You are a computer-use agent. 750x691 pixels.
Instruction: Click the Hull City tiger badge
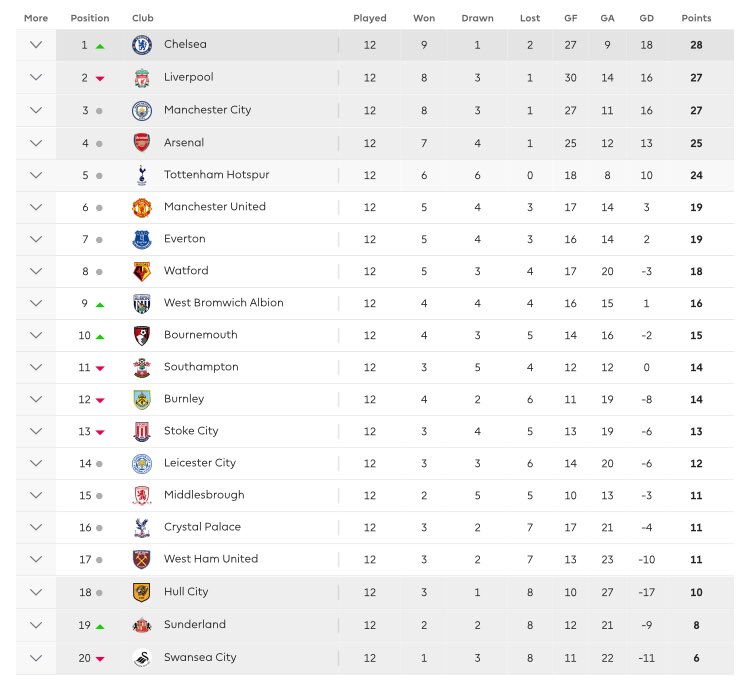coord(142,592)
